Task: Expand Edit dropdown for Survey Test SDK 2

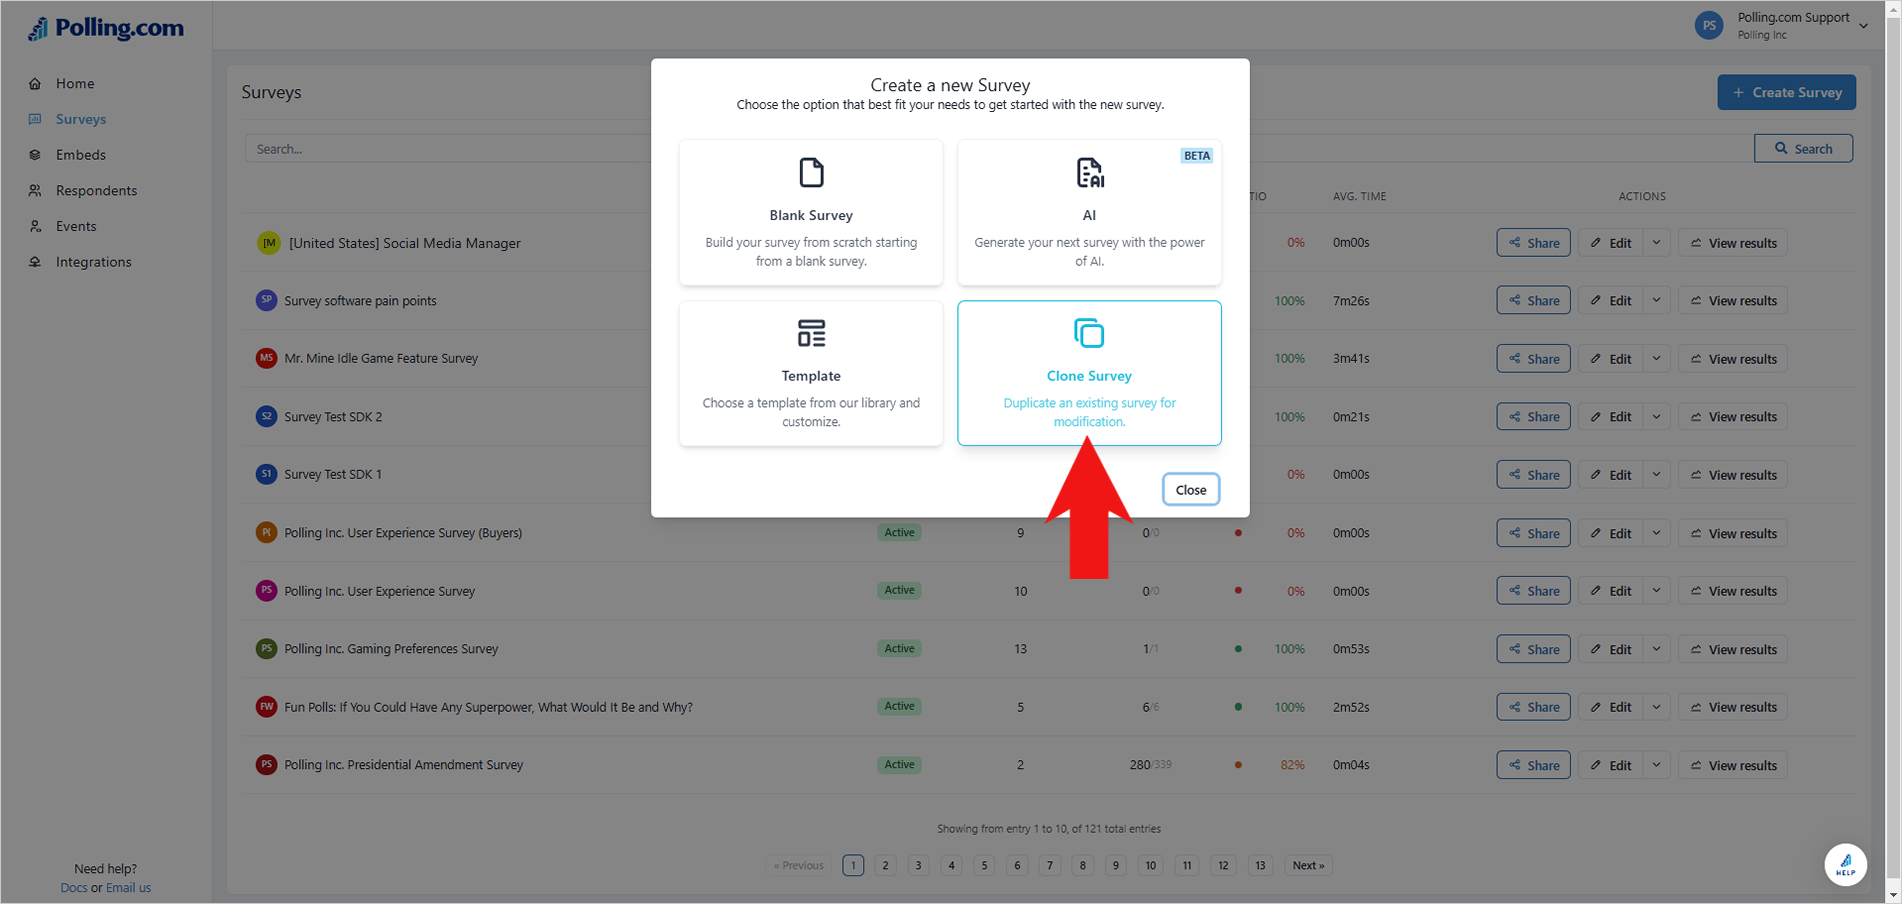Action: point(1656,416)
